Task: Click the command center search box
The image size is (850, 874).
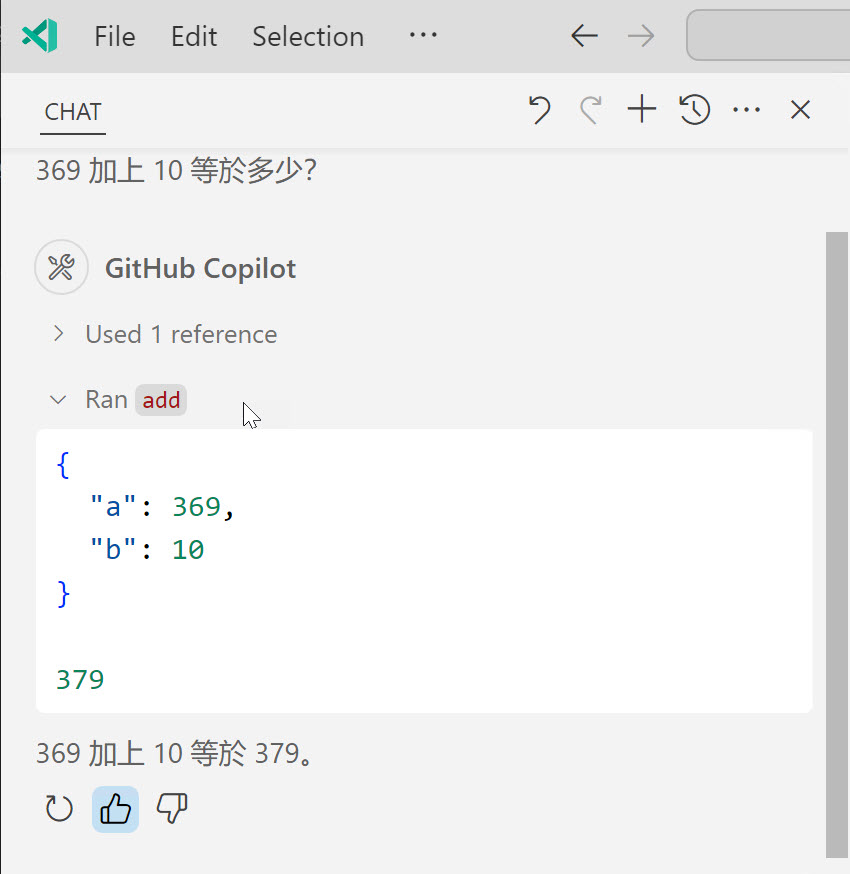Action: 768,35
